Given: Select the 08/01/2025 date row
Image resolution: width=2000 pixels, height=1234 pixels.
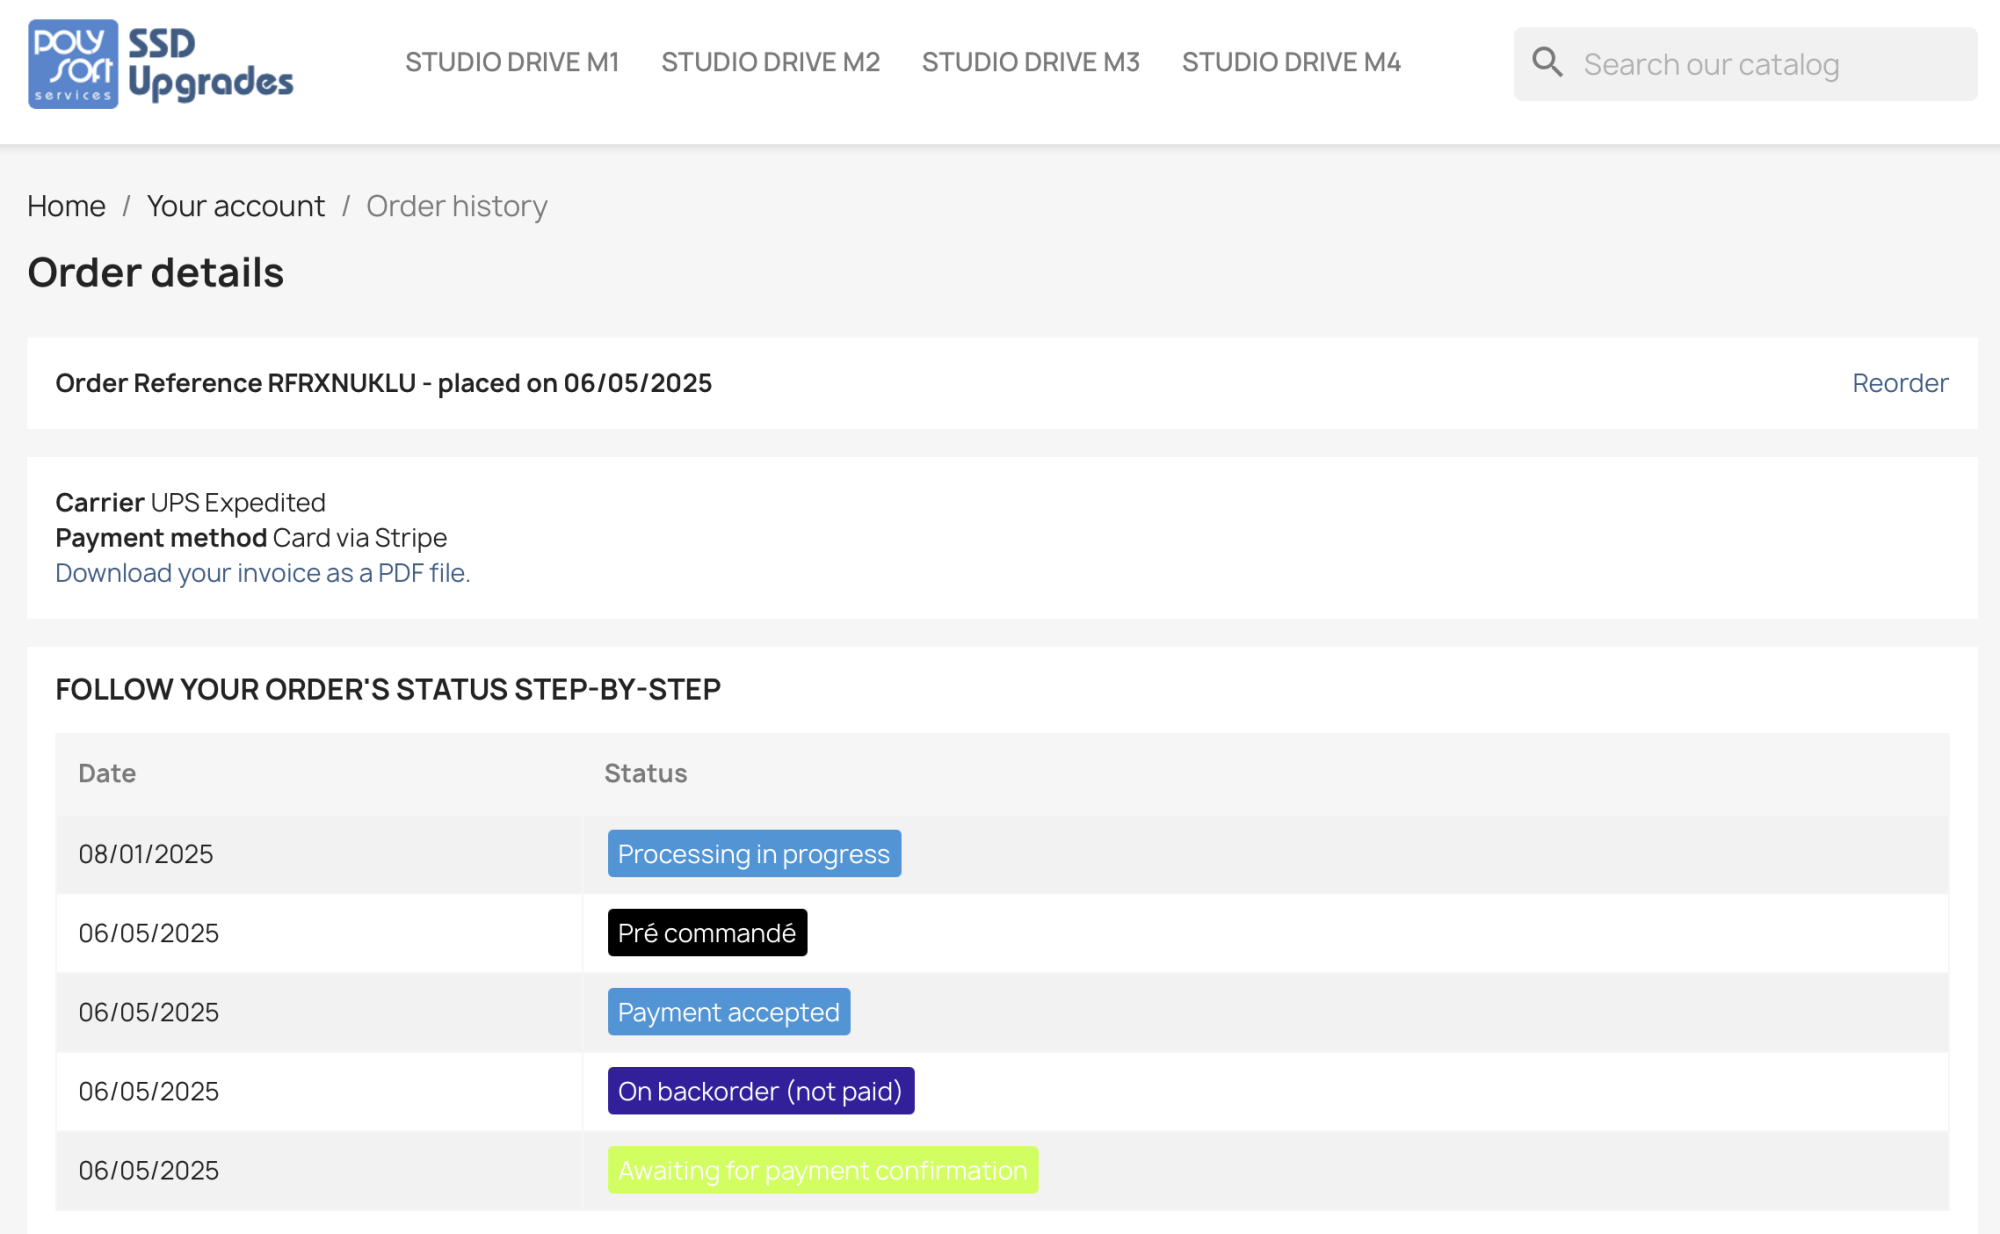Looking at the screenshot, I should [x=146, y=854].
